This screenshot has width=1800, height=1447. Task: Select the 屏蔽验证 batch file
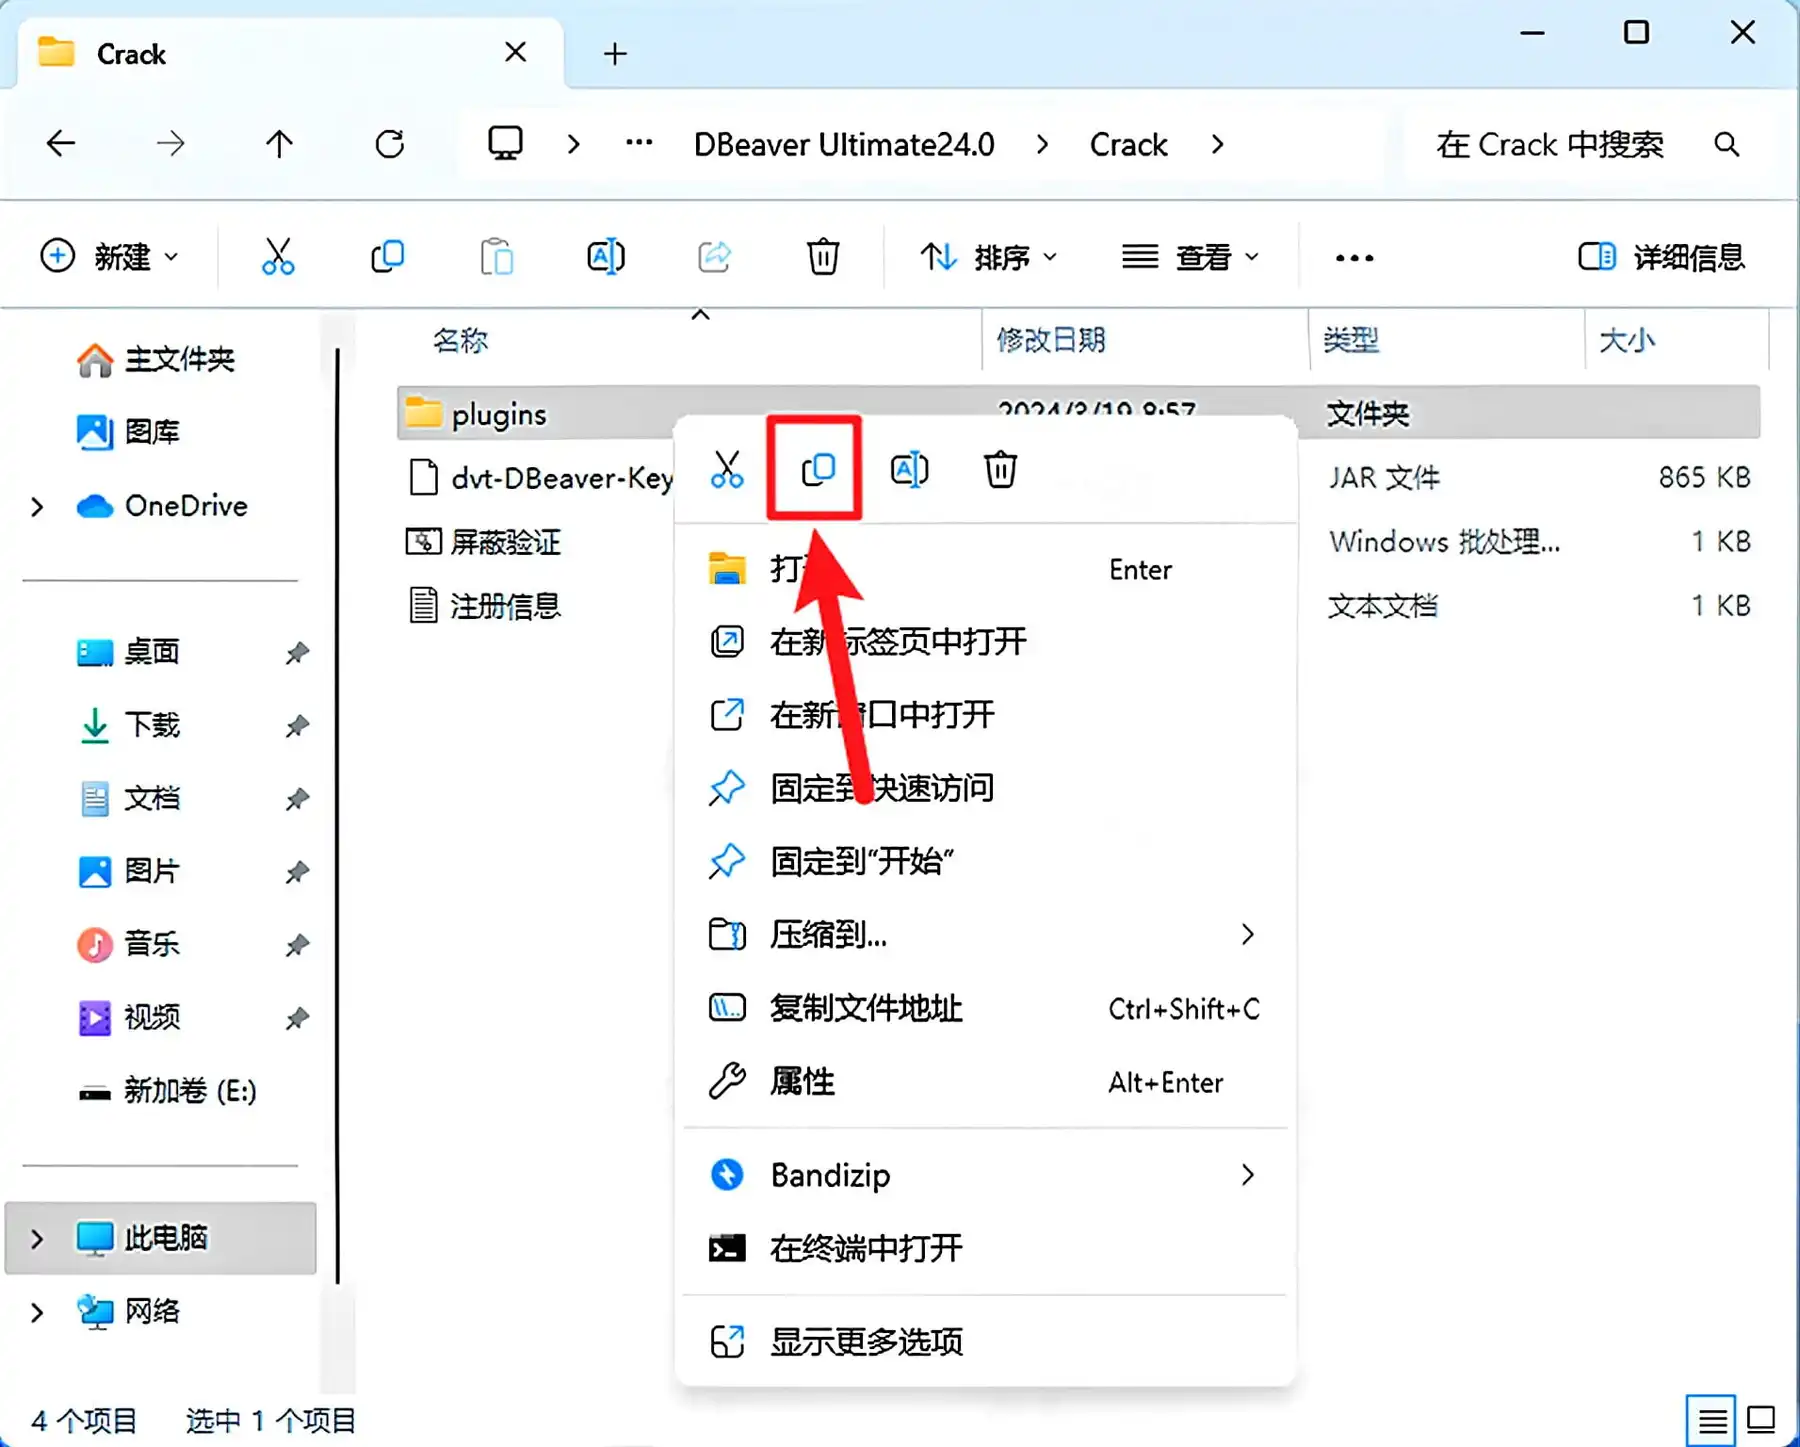click(484, 541)
